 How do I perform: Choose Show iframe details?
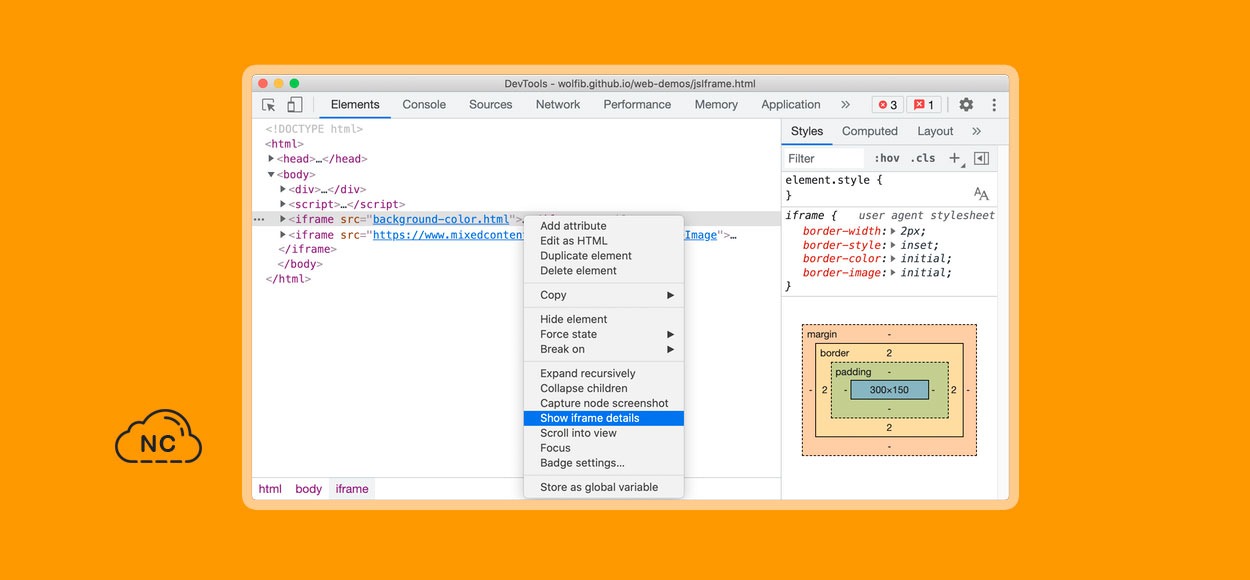coord(604,418)
